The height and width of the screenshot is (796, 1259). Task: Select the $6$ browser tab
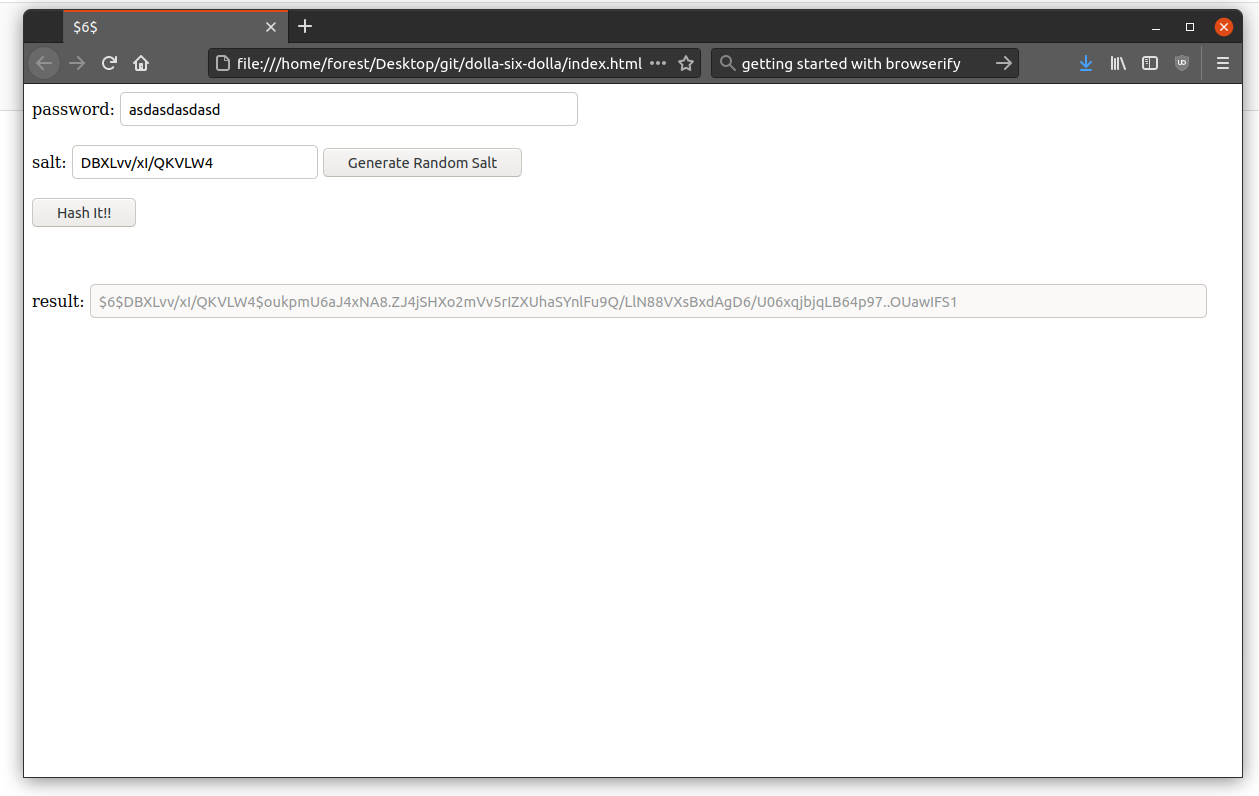(175, 27)
